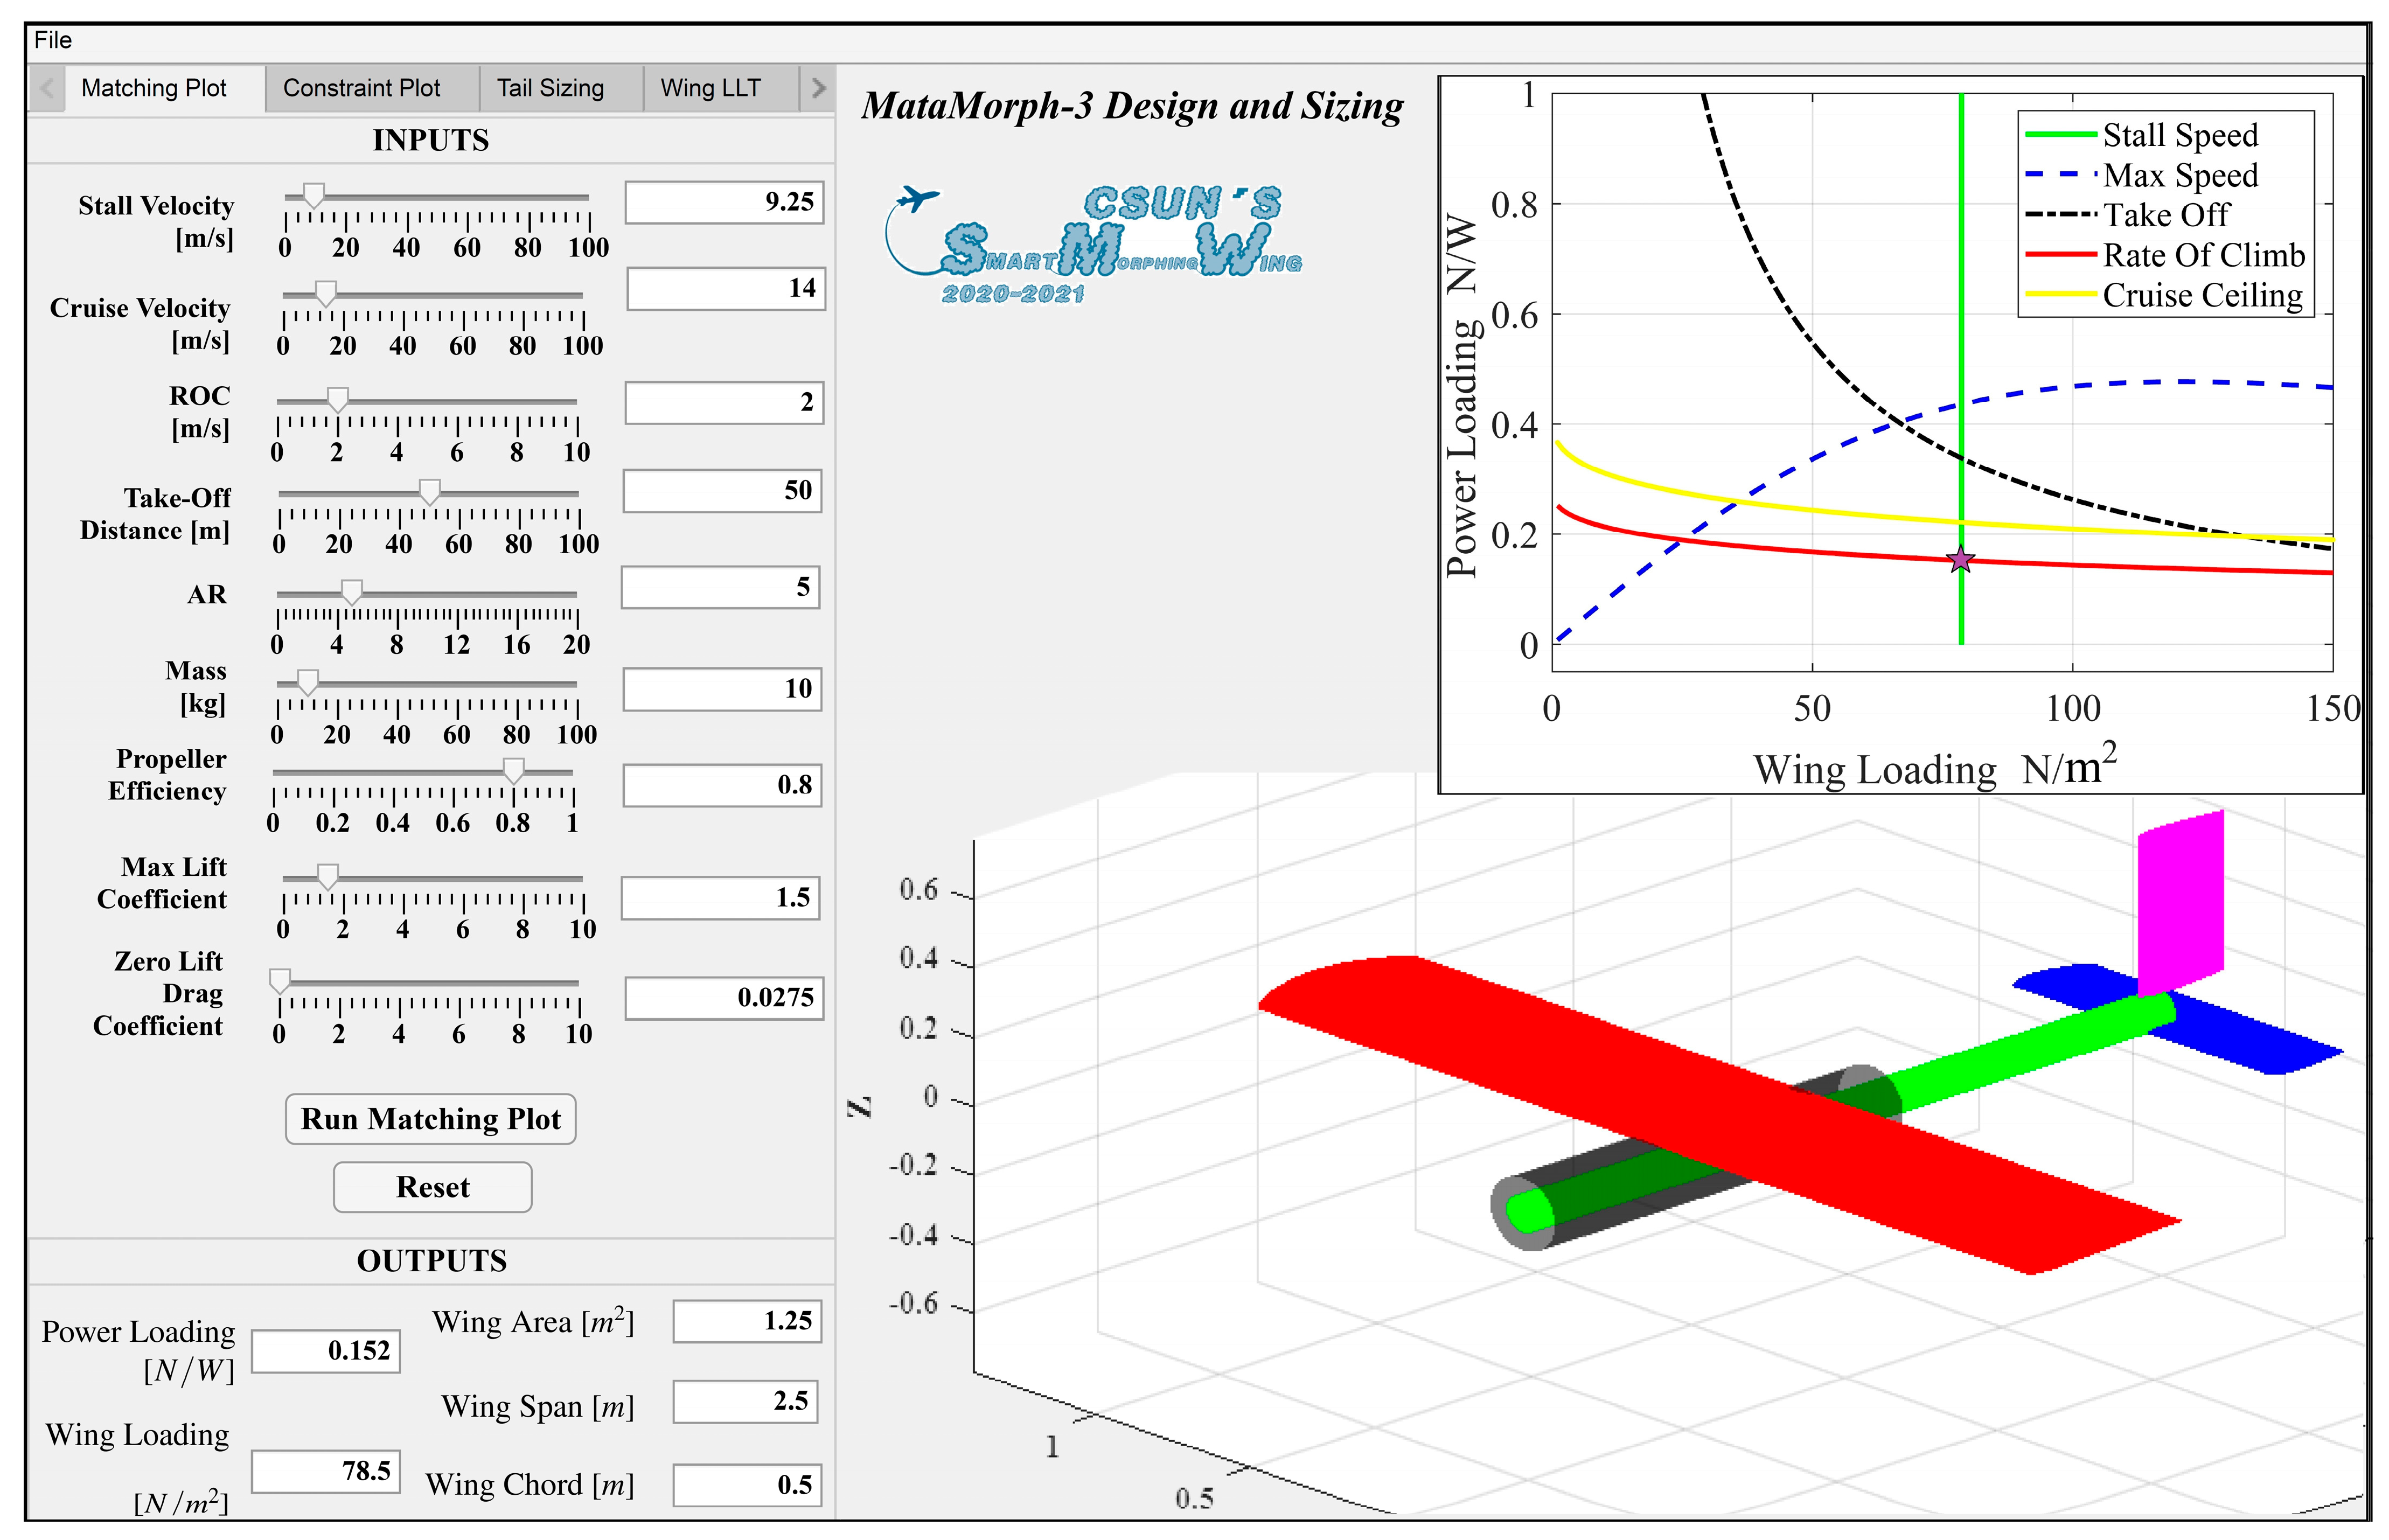2389x1540 pixels.
Task: Open the File menu
Action: click(x=52, y=40)
